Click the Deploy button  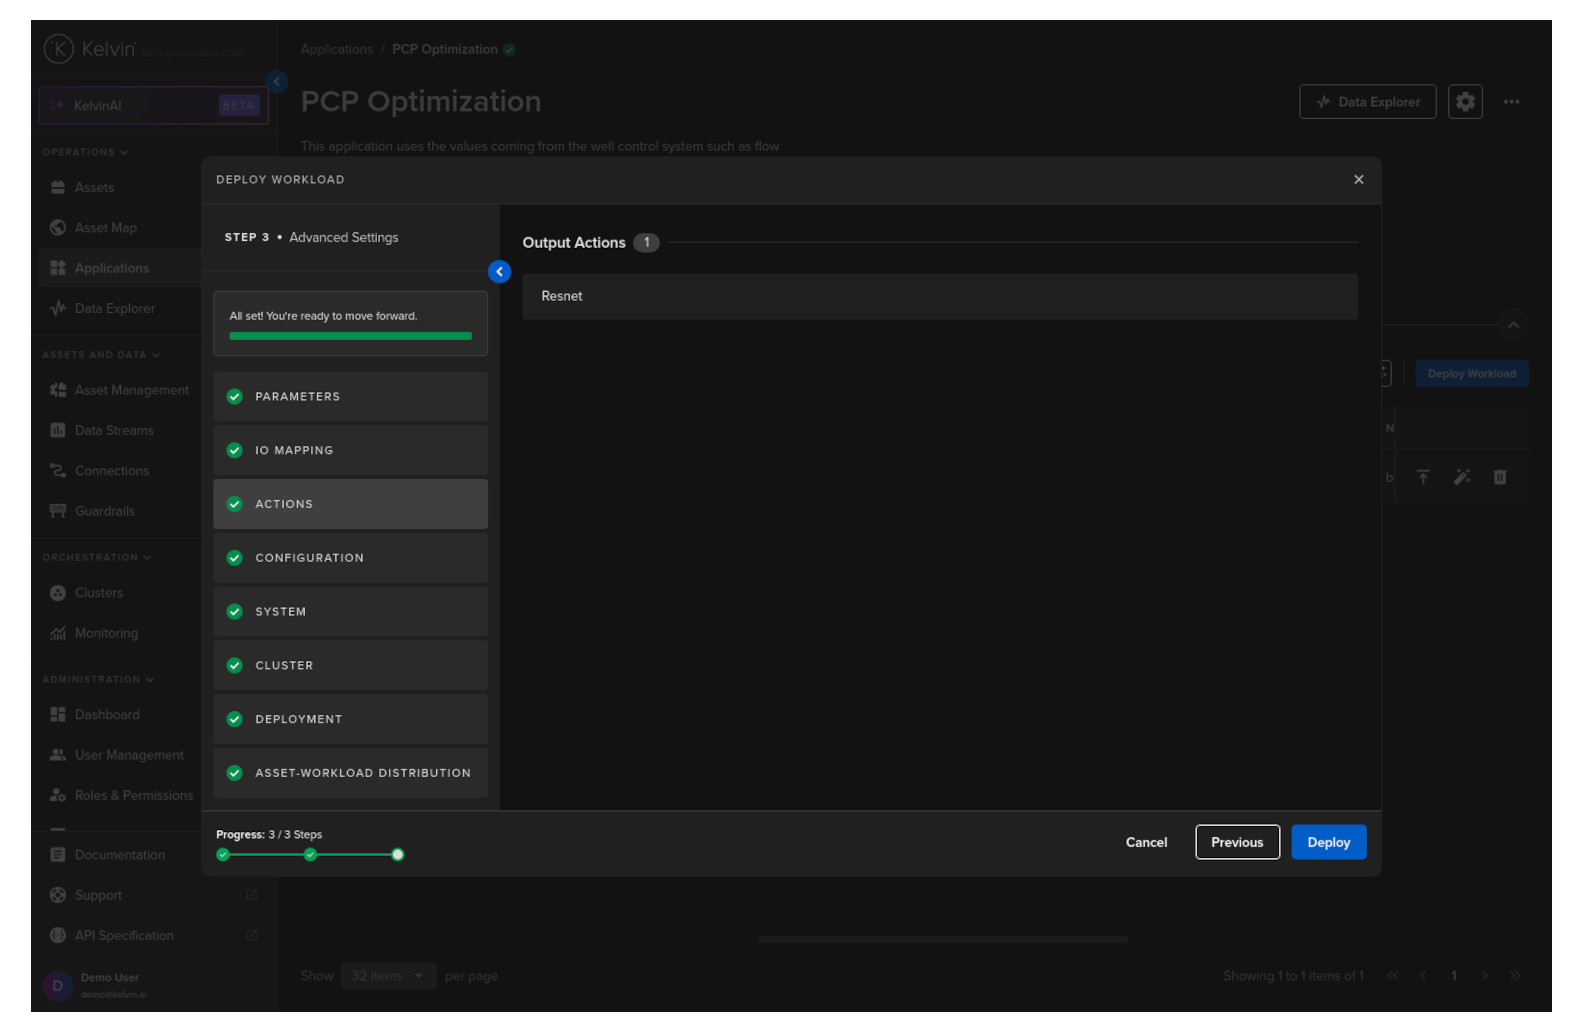pos(1328,842)
